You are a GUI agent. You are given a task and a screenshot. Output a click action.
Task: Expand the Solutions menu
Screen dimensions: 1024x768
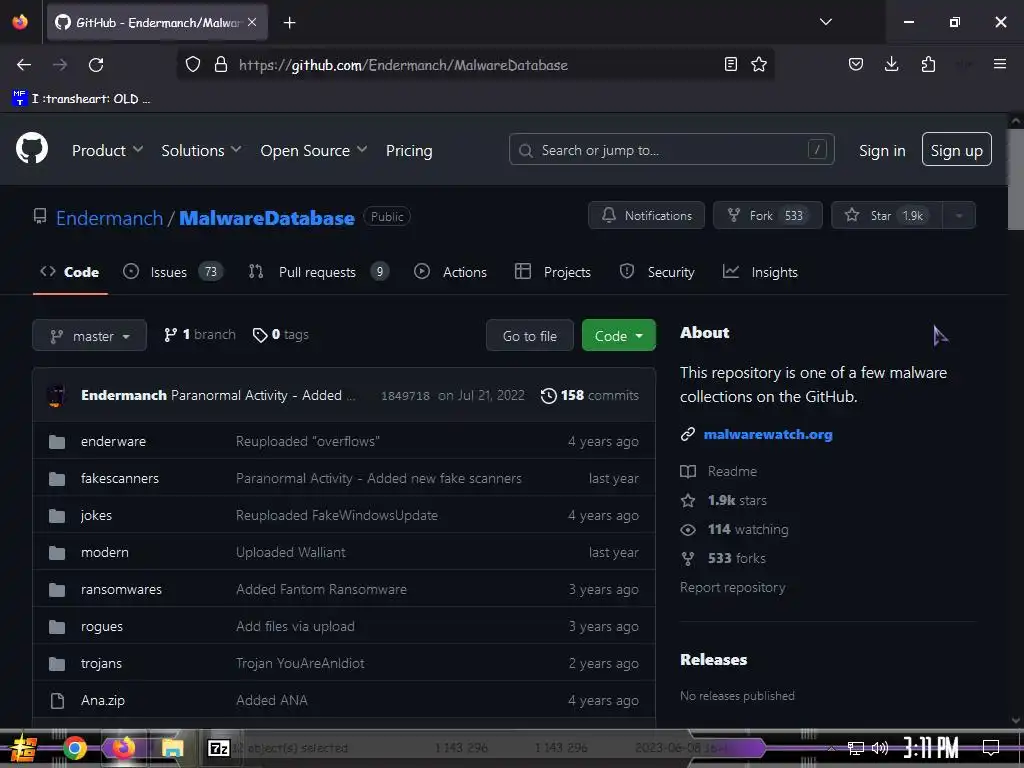pyautogui.click(x=201, y=150)
